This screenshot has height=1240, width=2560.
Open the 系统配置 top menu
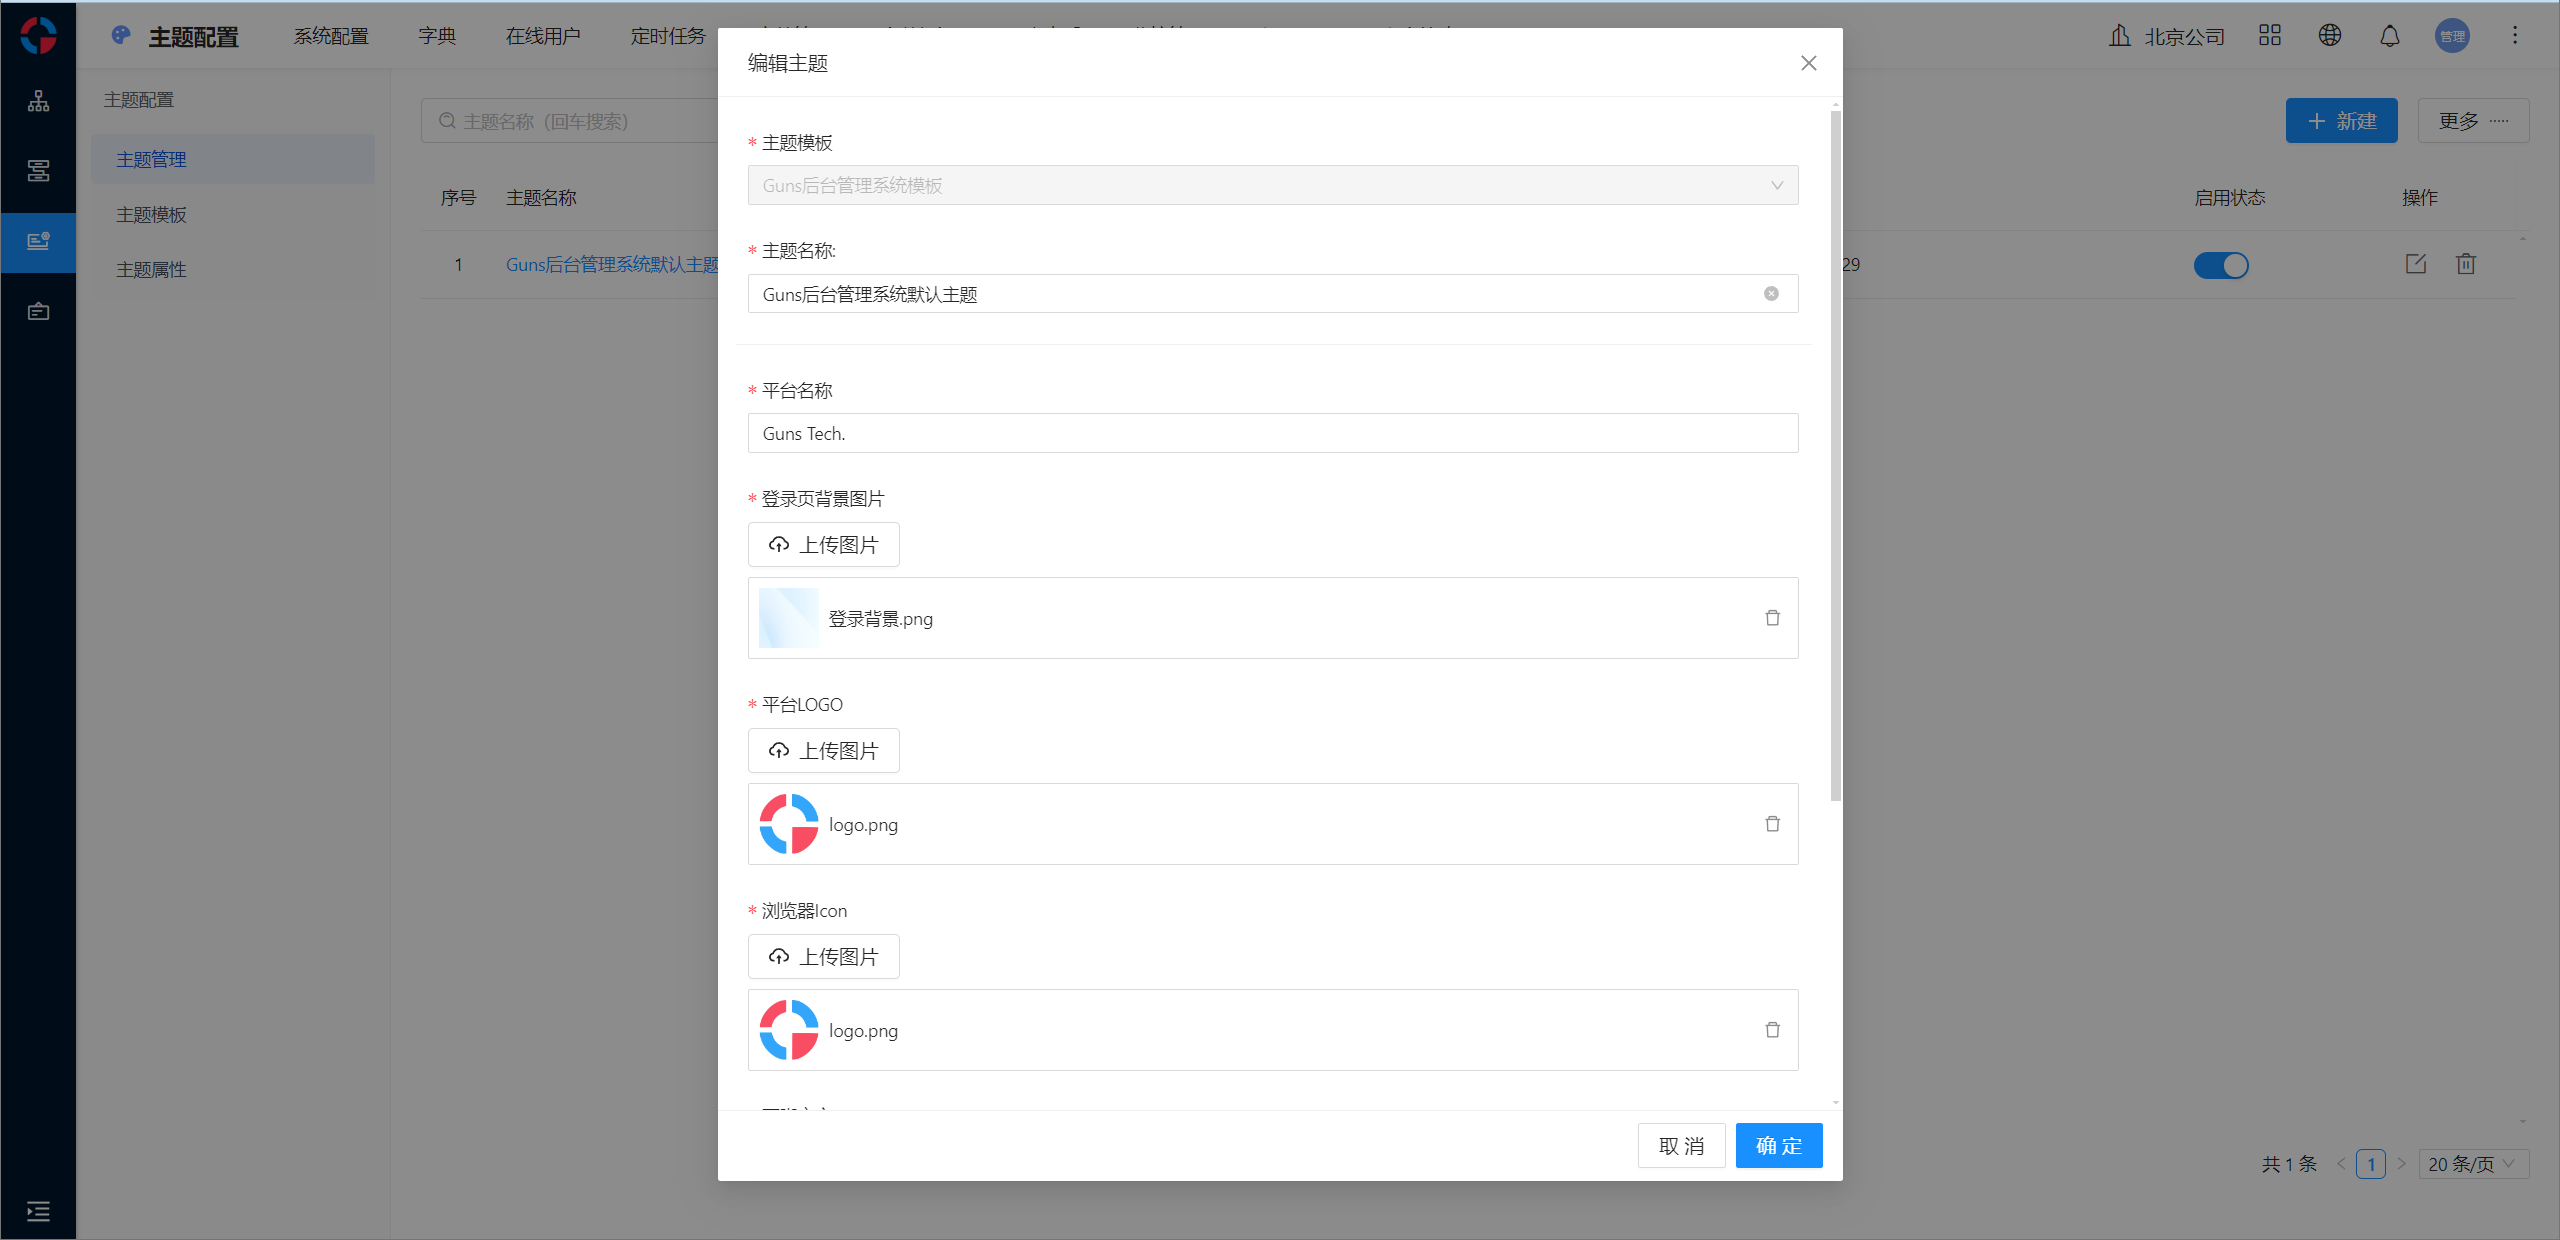click(x=331, y=36)
